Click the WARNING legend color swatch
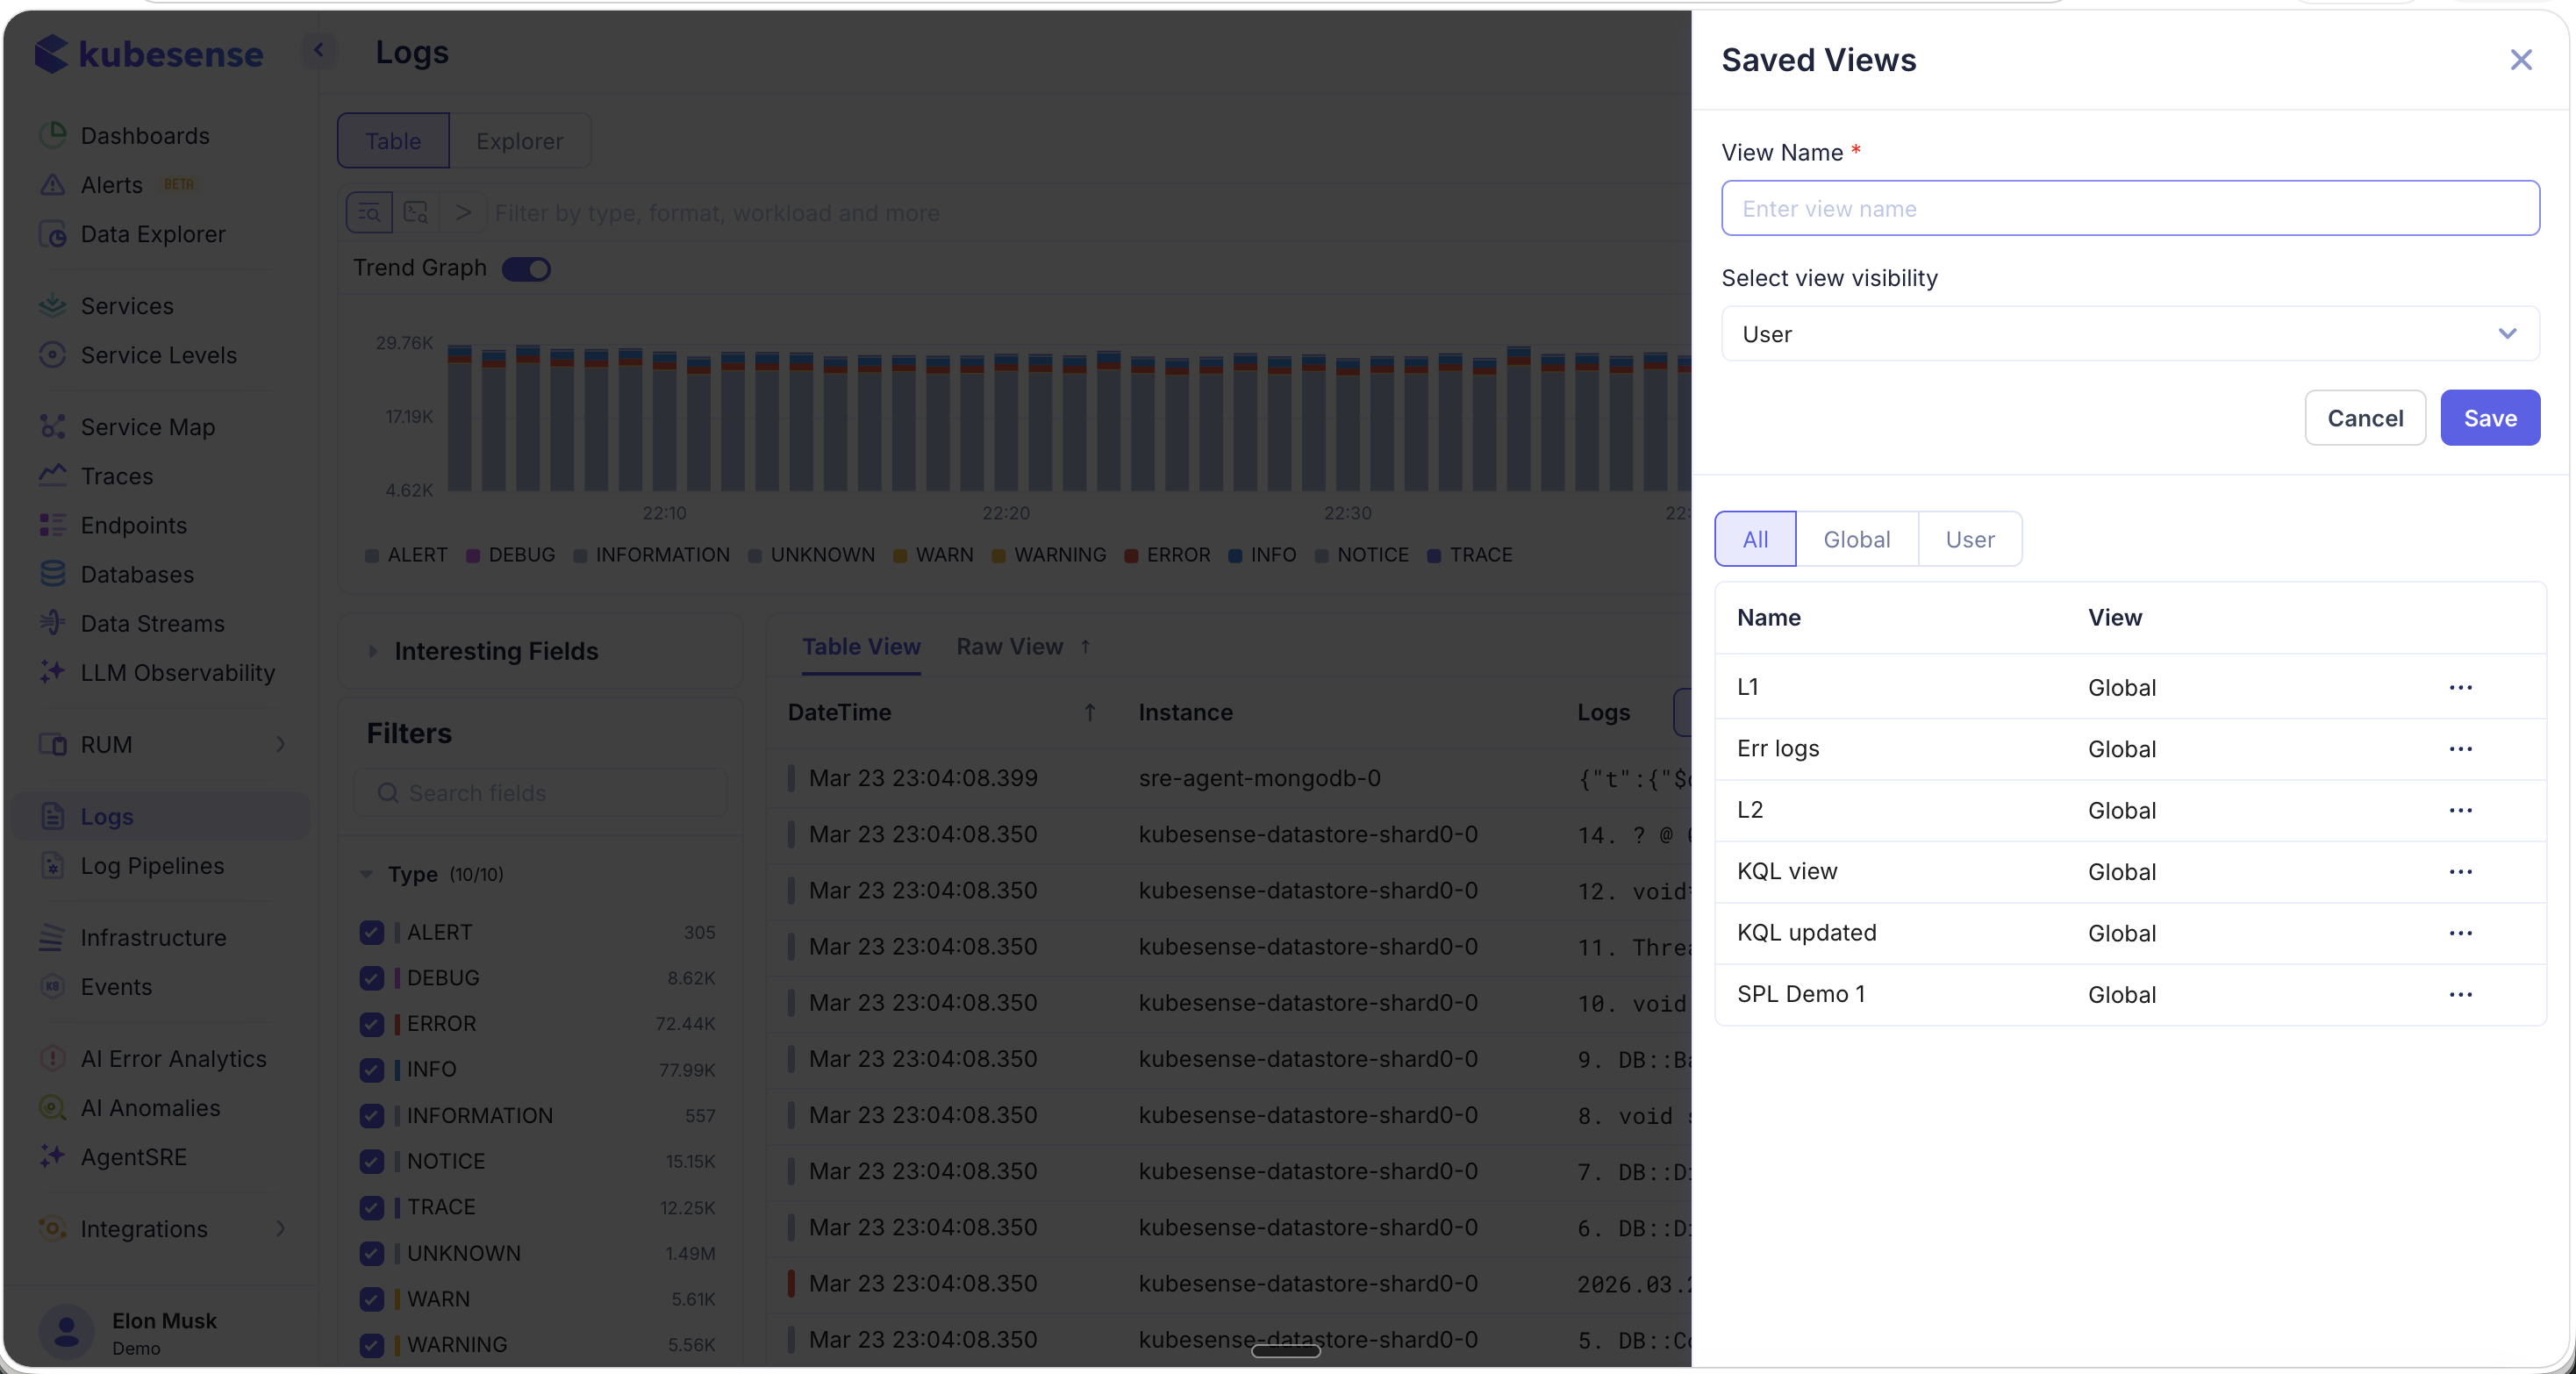The width and height of the screenshot is (2576, 1374). [999, 555]
